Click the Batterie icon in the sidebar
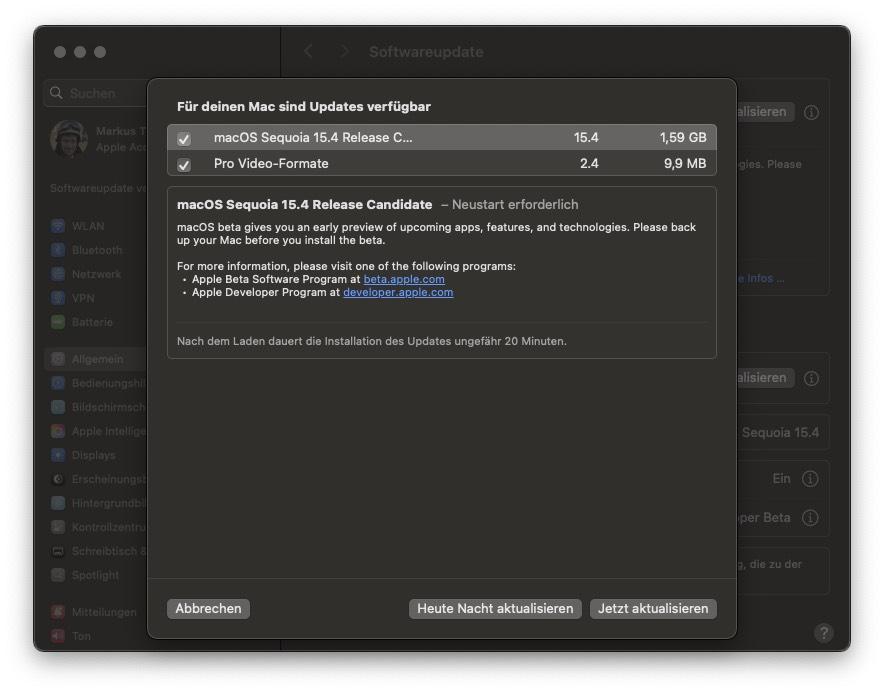Viewport: 884px width, 693px height. click(58, 322)
